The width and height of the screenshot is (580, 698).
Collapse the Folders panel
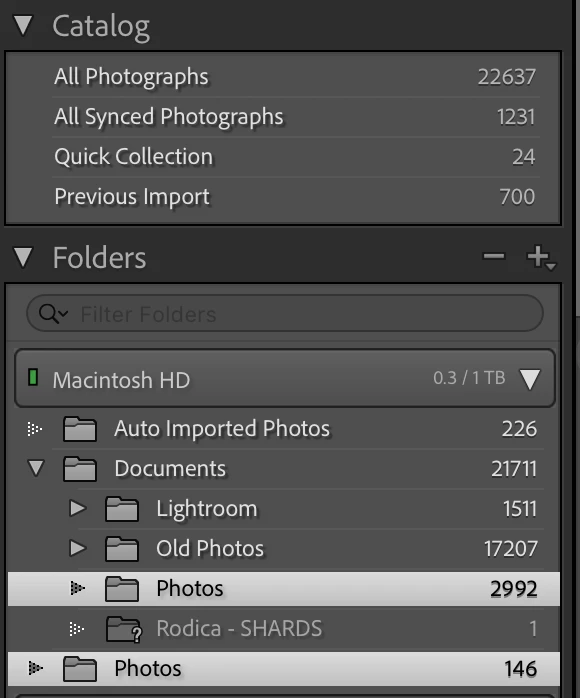click(x=23, y=257)
